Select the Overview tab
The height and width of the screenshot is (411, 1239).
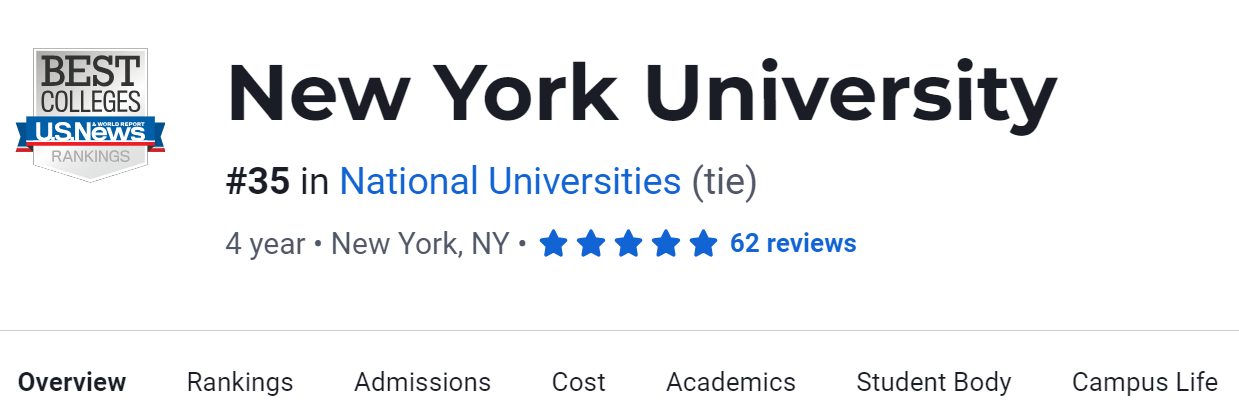coord(72,382)
